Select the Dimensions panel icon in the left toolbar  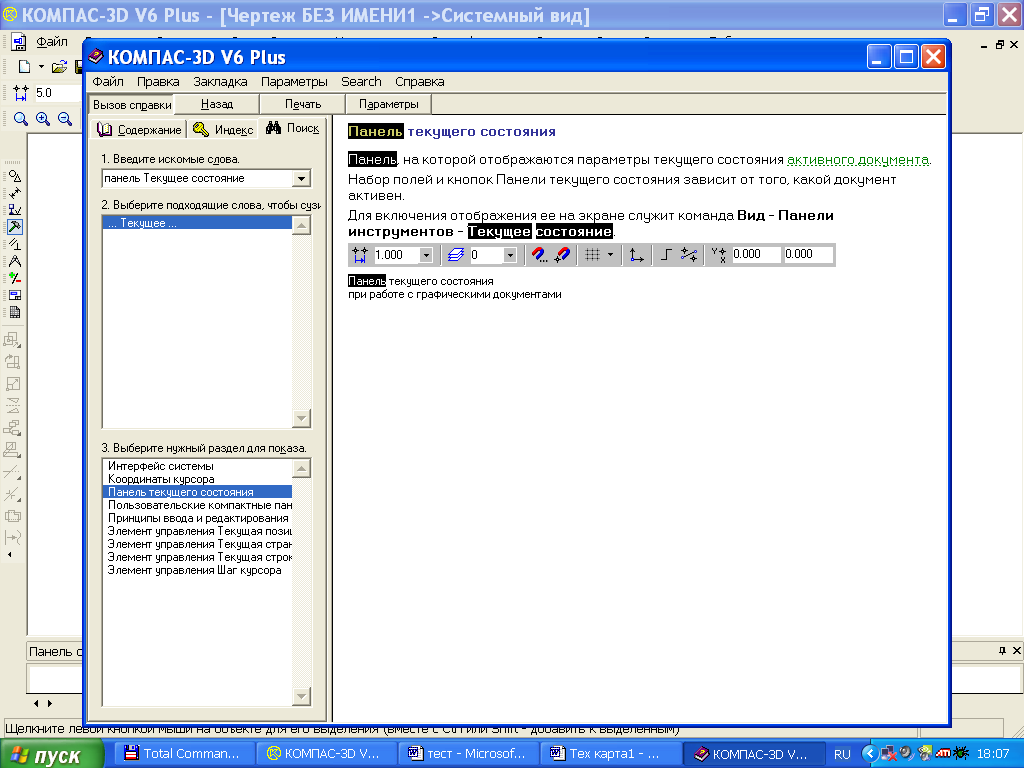[14, 193]
